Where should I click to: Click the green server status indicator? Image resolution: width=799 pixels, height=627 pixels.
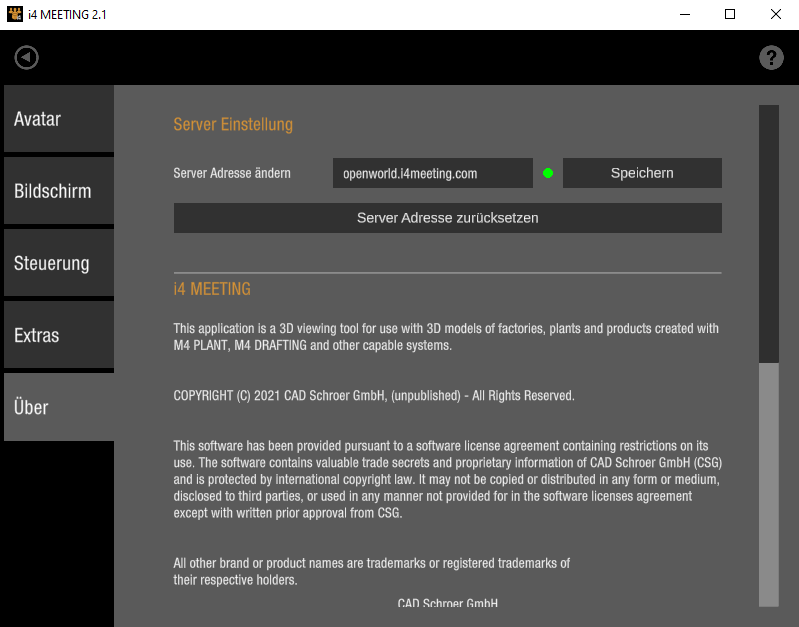[548, 173]
